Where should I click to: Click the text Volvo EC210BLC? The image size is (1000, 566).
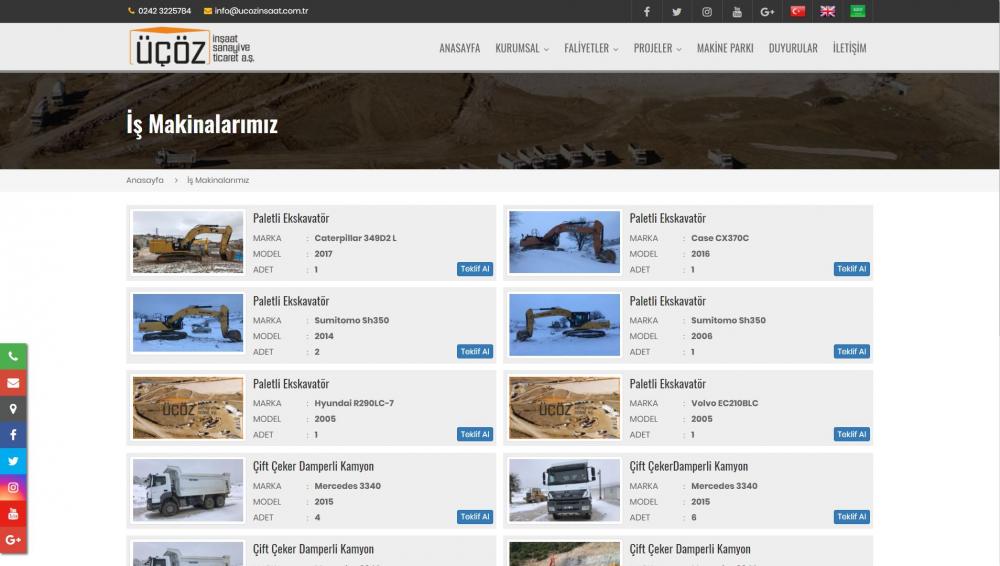[x=724, y=403]
